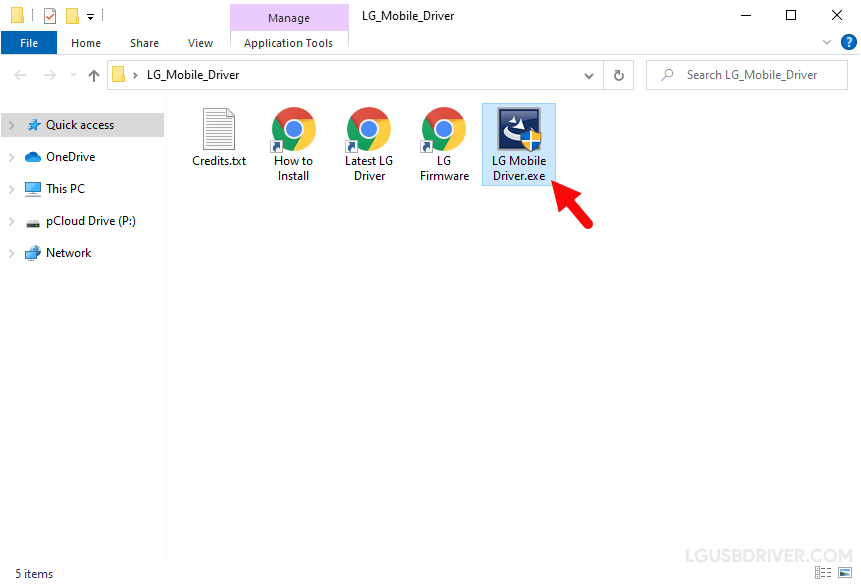Open the address bar history dropdown
861x586 pixels.
coord(589,74)
